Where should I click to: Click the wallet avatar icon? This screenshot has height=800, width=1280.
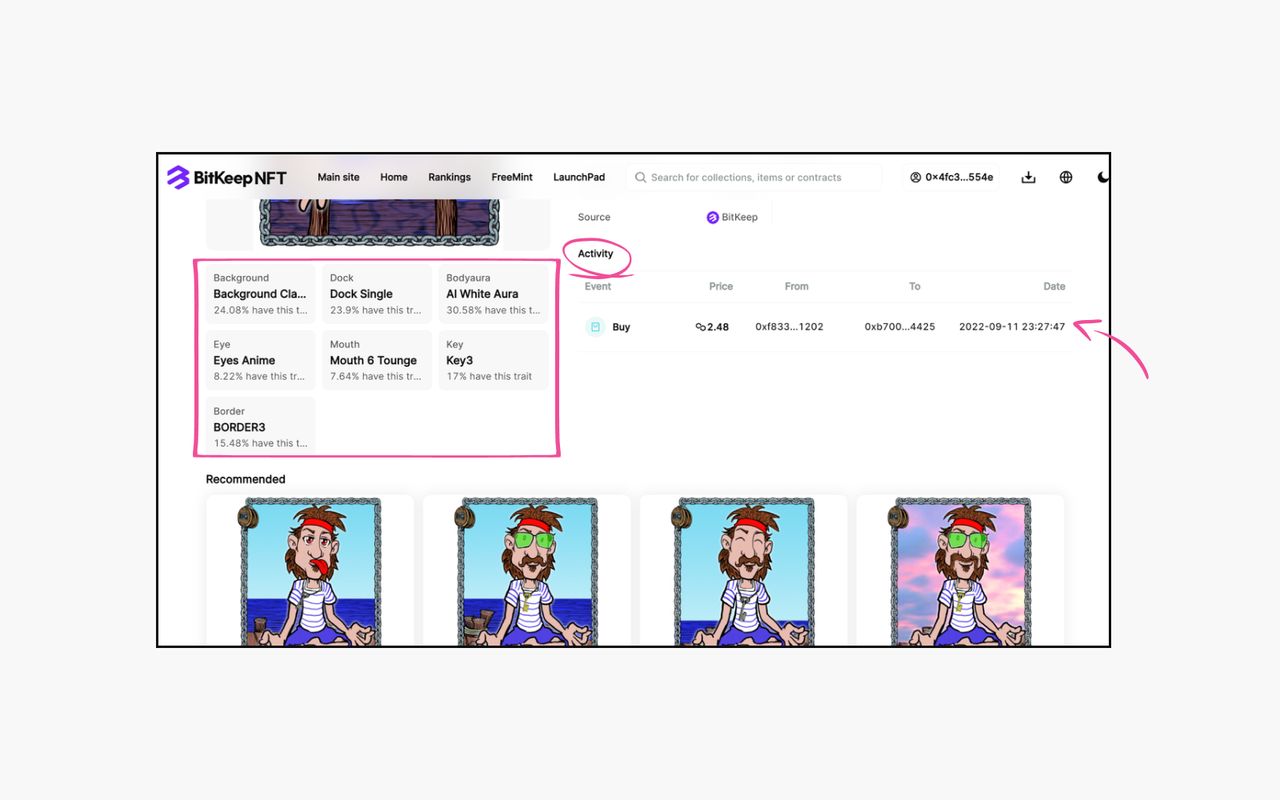point(915,177)
